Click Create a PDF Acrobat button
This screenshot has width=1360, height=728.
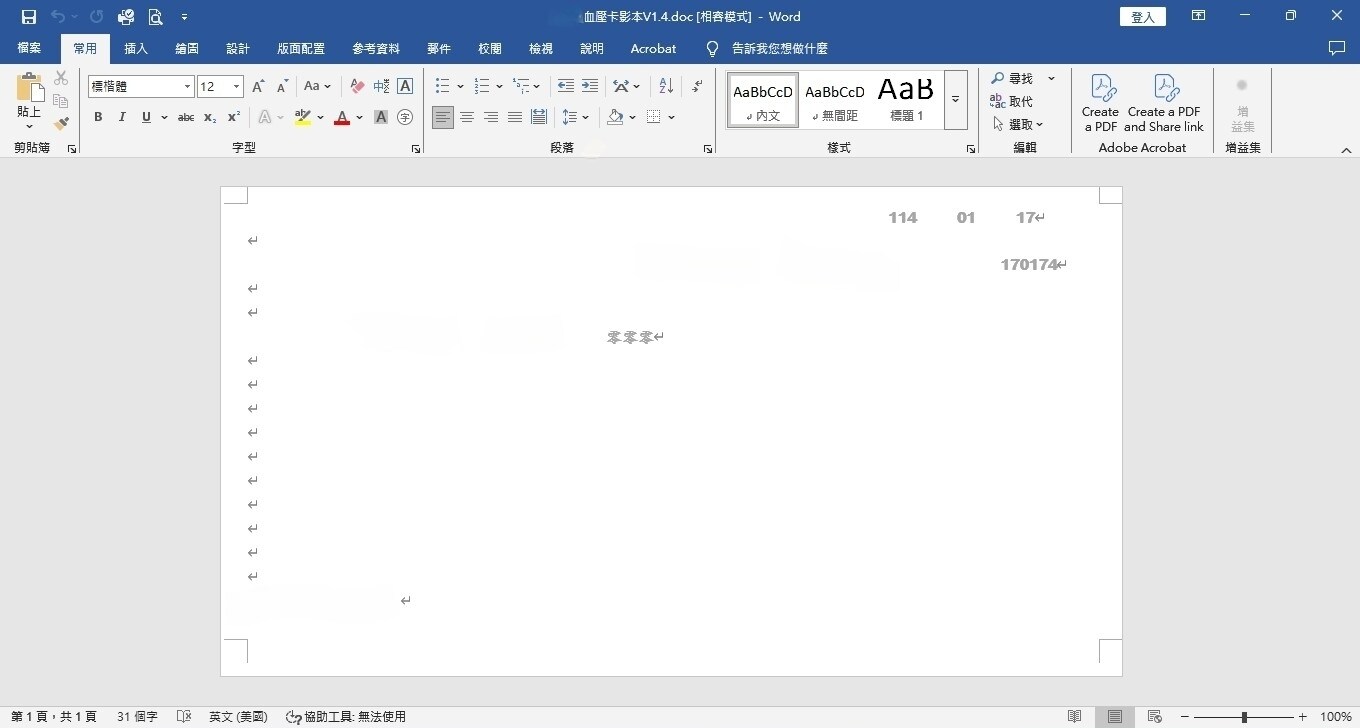coord(1100,102)
